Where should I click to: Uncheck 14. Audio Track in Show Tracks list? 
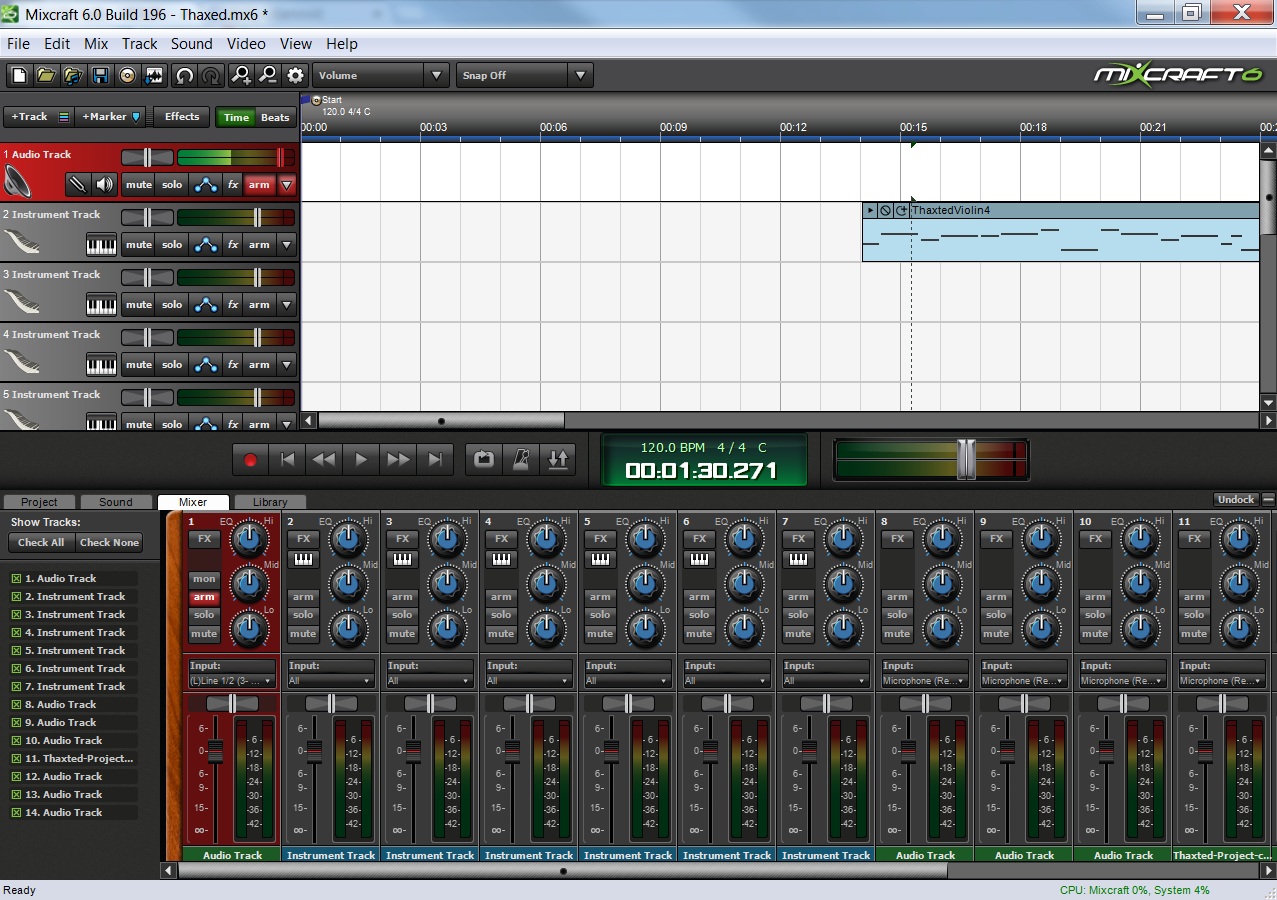pos(16,813)
